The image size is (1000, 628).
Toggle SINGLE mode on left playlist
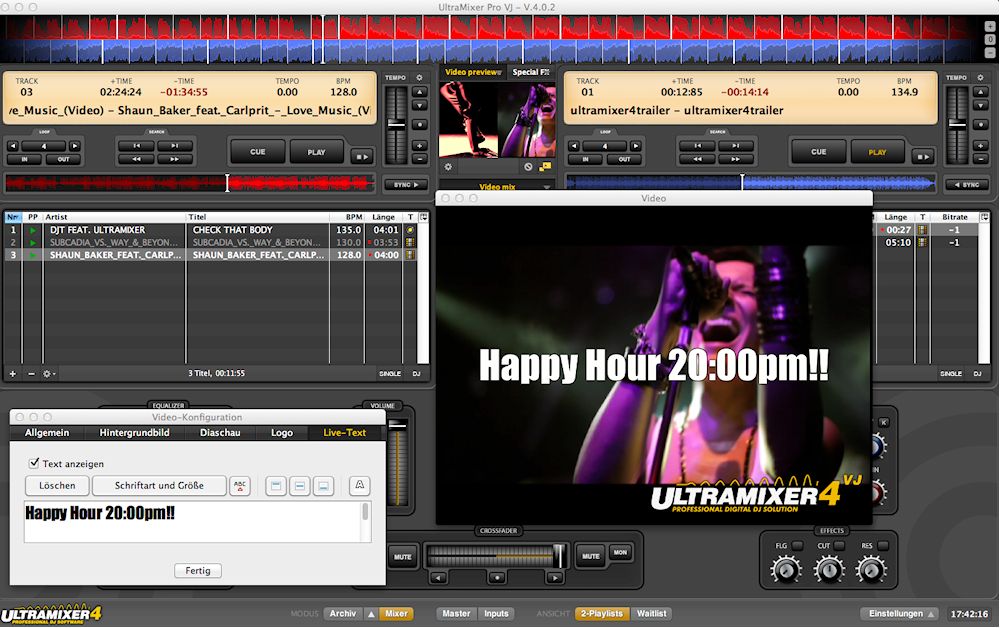[x=390, y=374]
